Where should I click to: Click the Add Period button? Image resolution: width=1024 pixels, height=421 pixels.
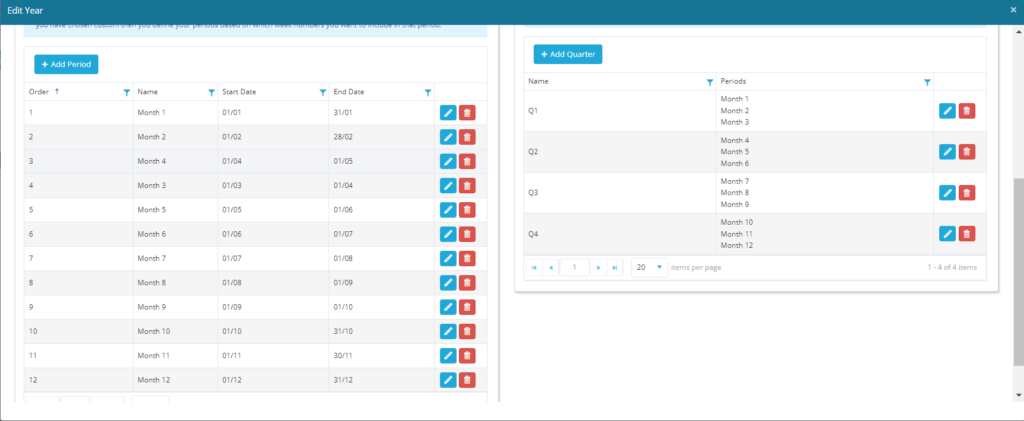[x=66, y=64]
